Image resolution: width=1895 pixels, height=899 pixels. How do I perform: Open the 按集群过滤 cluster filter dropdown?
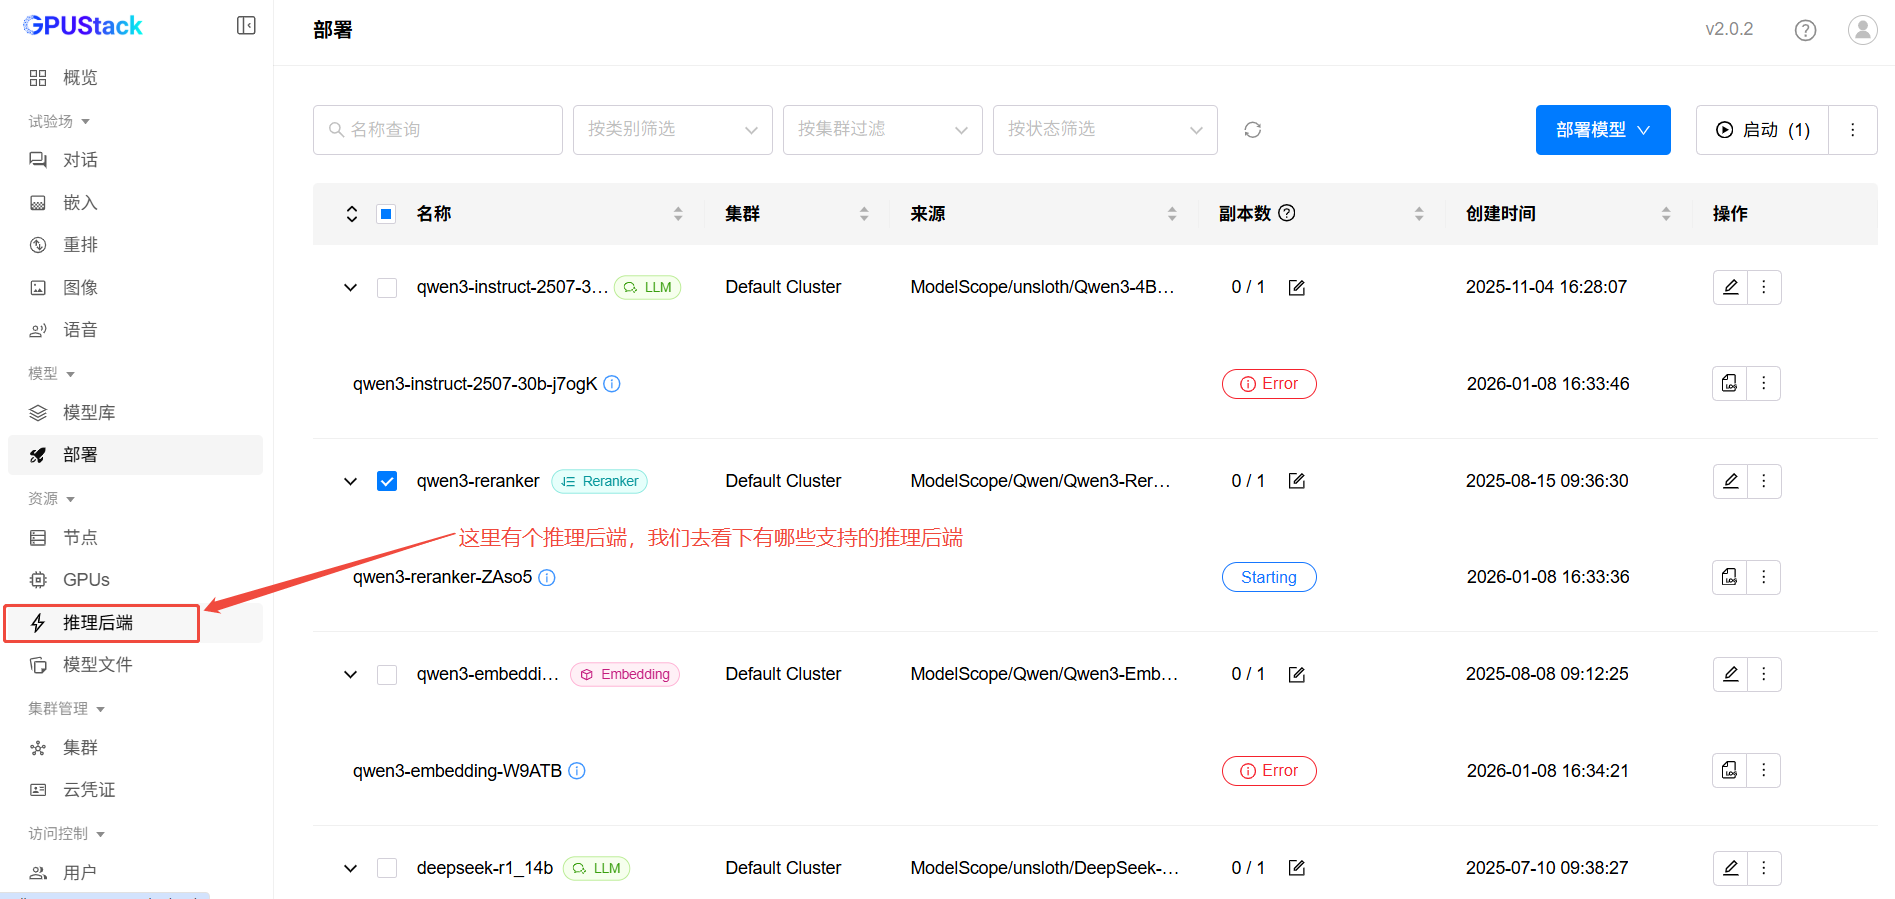tap(883, 130)
